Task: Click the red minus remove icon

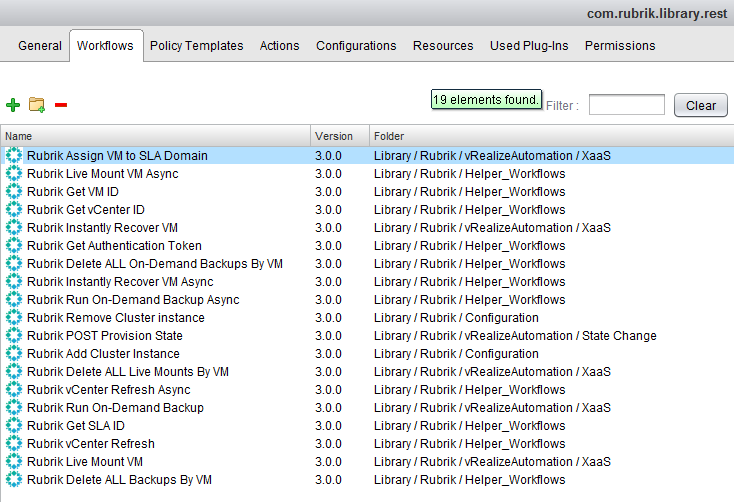Action: click(61, 105)
